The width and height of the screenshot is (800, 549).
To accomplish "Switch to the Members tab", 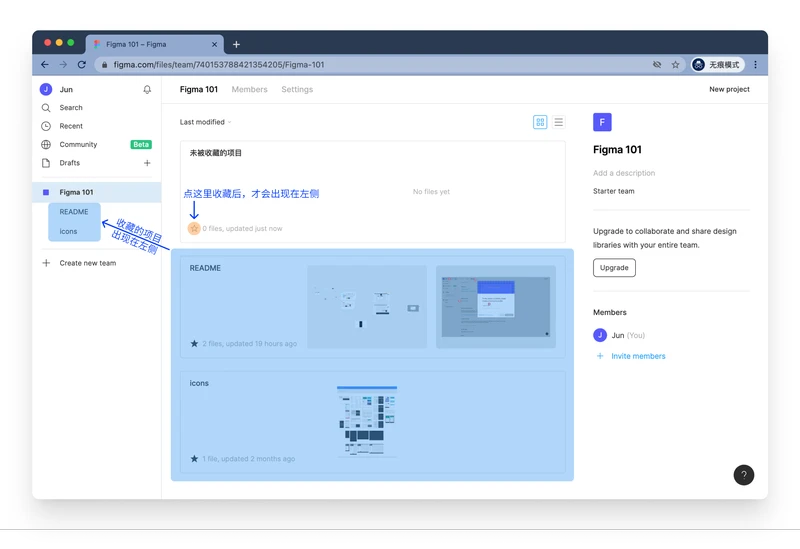I will [x=249, y=89].
